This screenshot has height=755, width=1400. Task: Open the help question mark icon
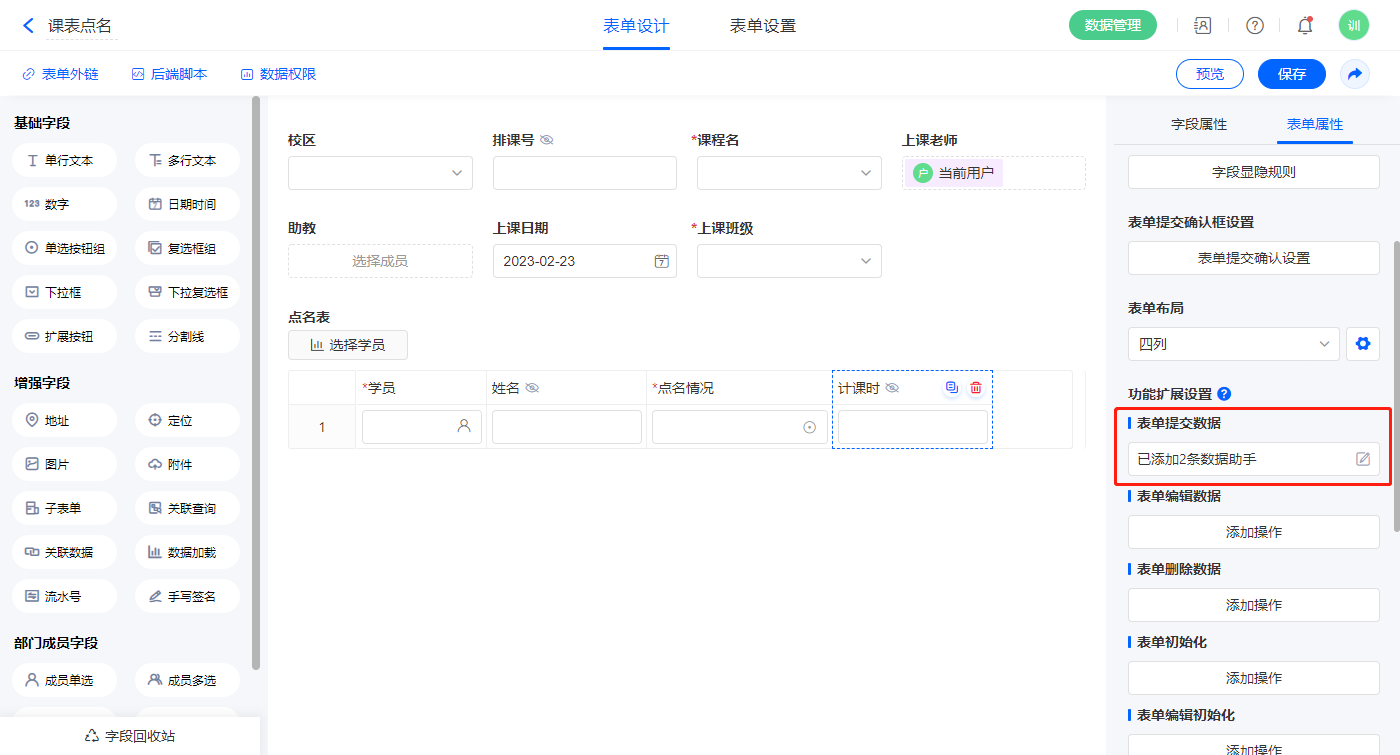tap(1254, 26)
